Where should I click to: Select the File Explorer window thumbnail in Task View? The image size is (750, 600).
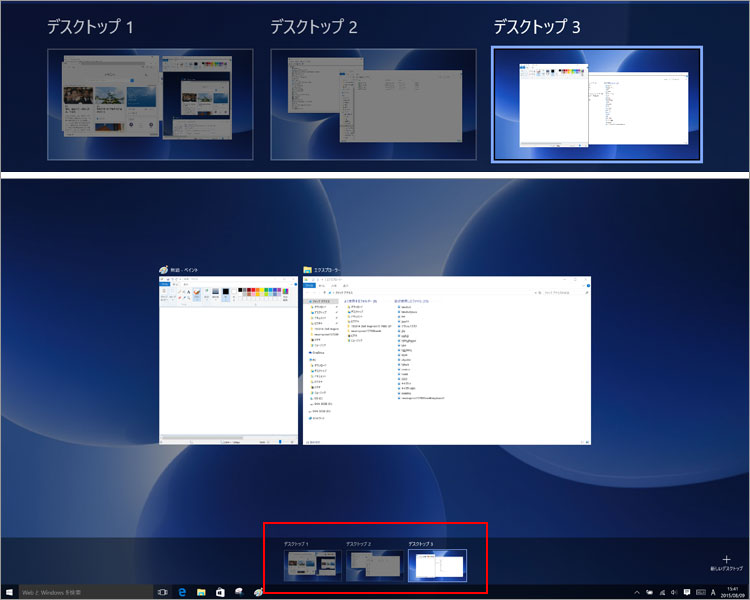tap(447, 360)
